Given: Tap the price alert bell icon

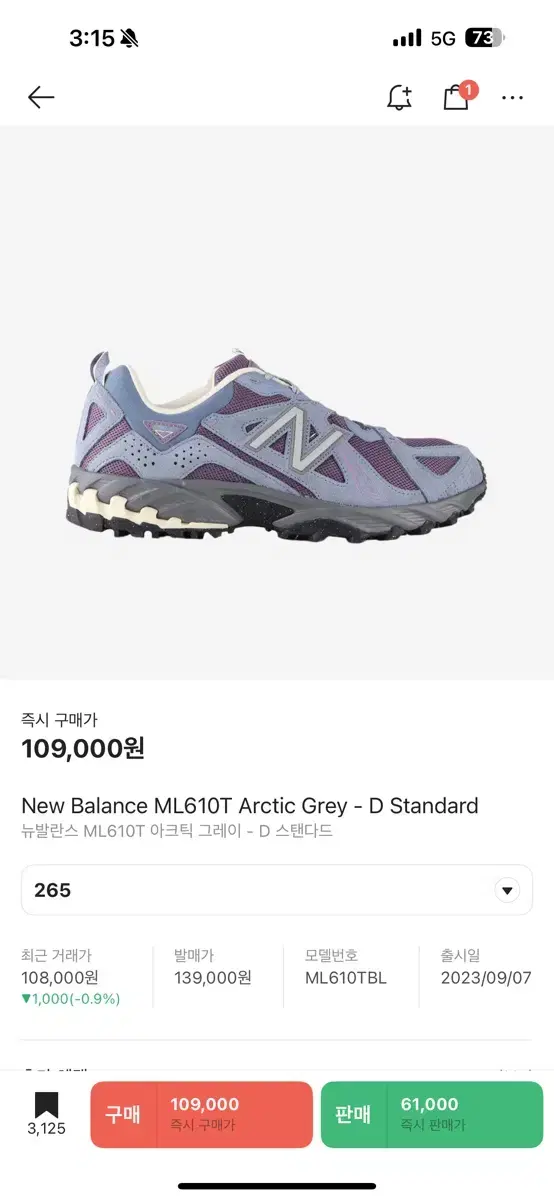Looking at the screenshot, I should 399,97.
